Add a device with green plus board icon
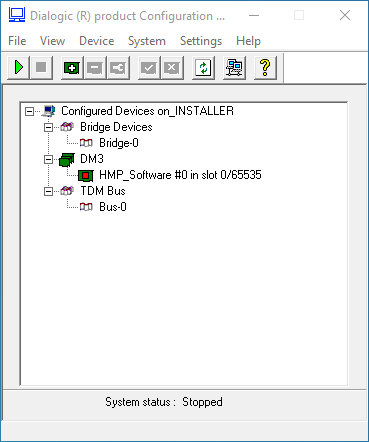 (x=72, y=68)
